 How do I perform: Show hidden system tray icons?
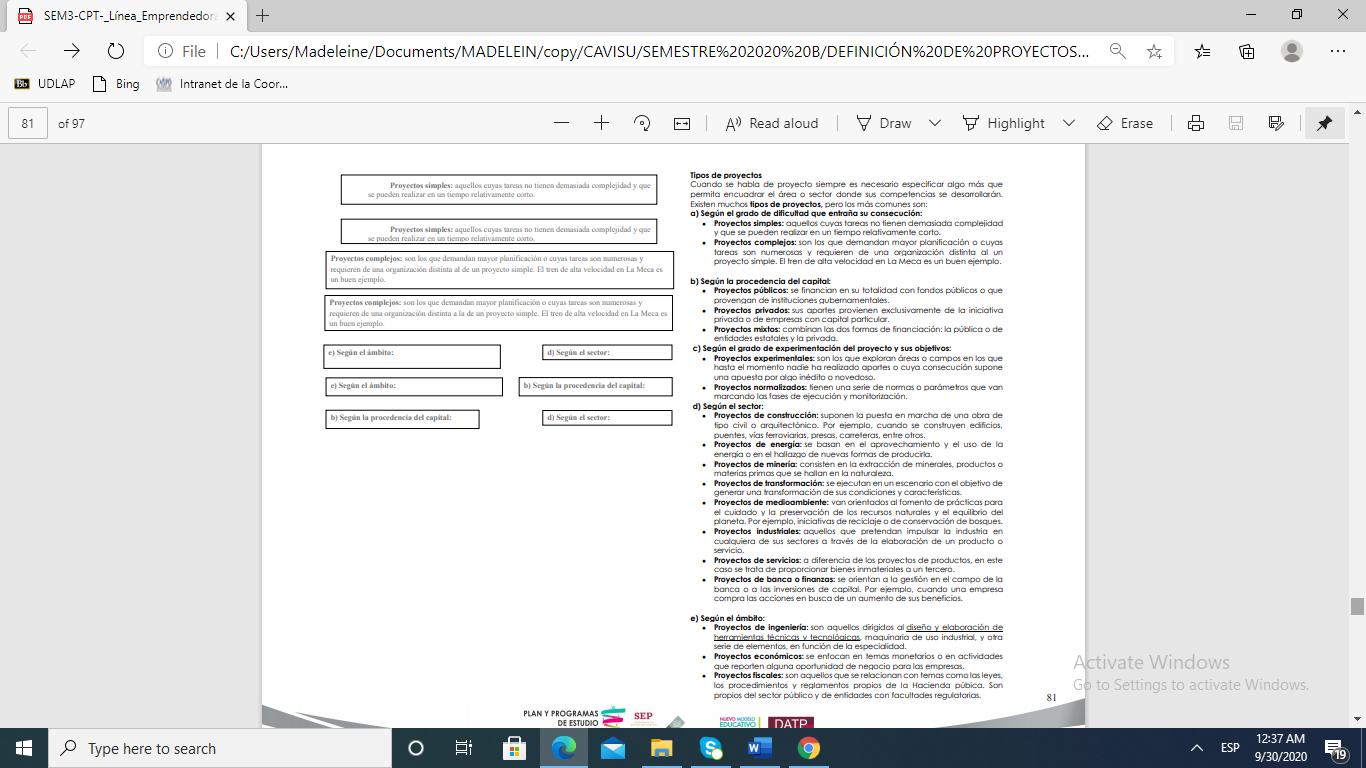click(1196, 748)
